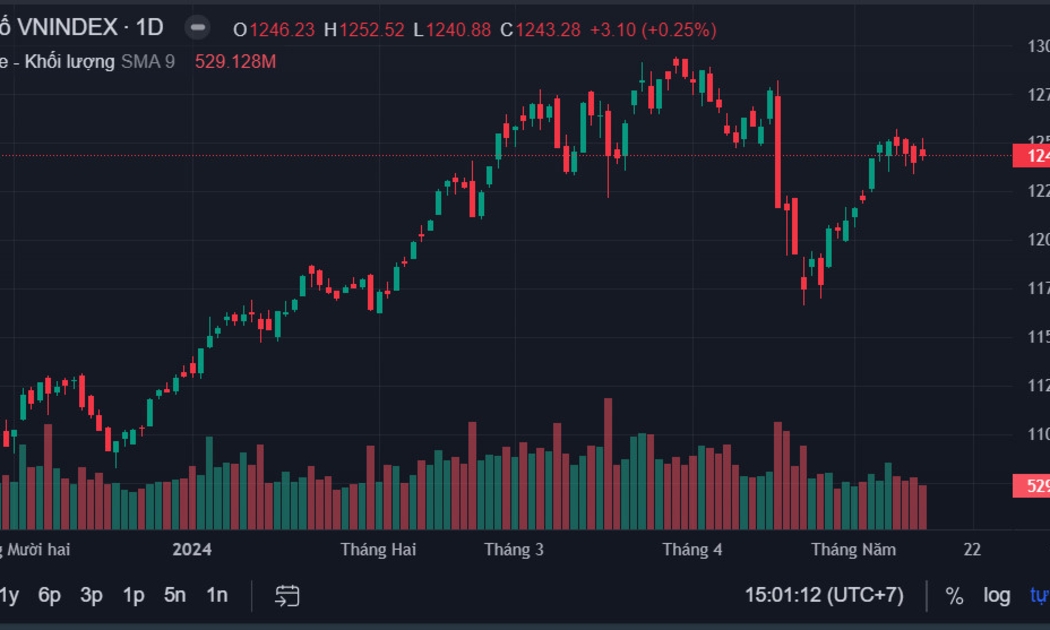Click the red volume value label on axis
1050x630 pixels.
click(x=1032, y=486)
